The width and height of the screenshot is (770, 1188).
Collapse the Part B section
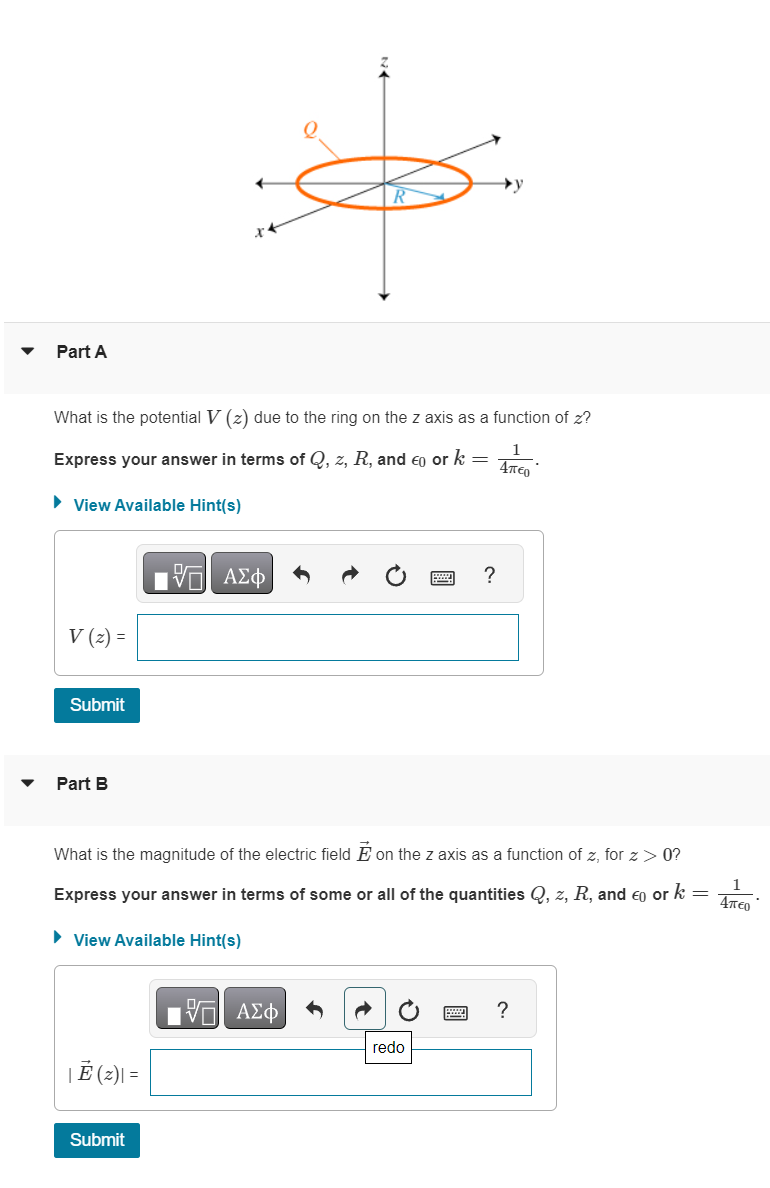[x=26, y=784]
